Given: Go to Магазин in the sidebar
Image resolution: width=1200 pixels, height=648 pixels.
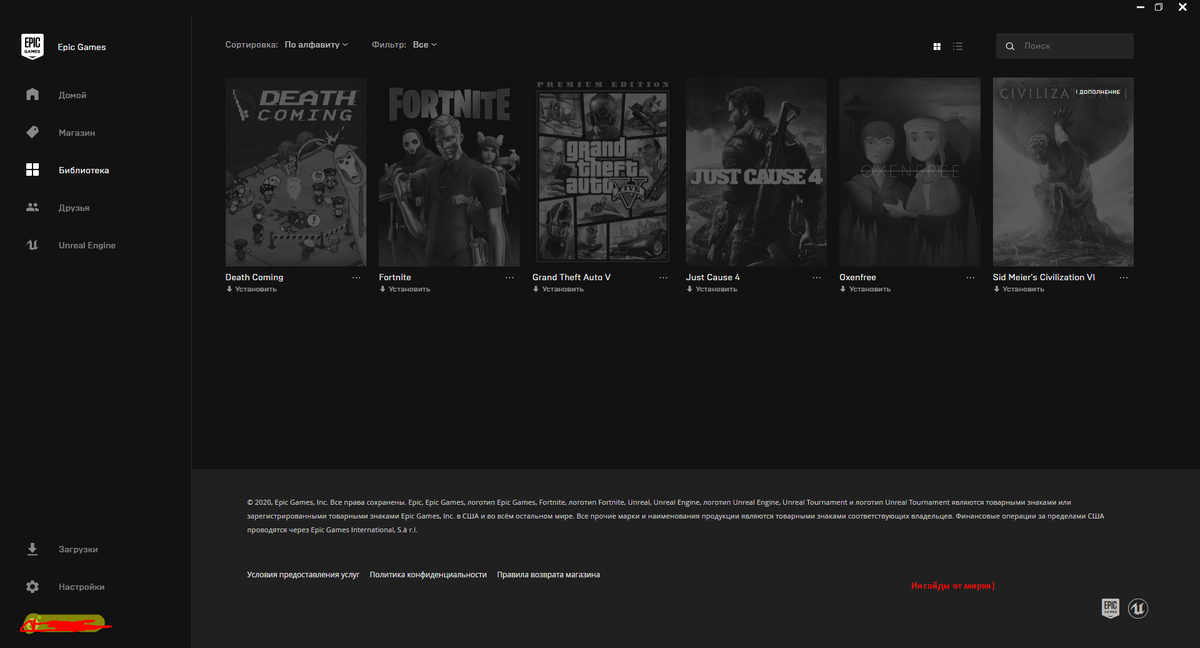Looking at the screenshot, I should pyautogui.click(x=77, y=132).
